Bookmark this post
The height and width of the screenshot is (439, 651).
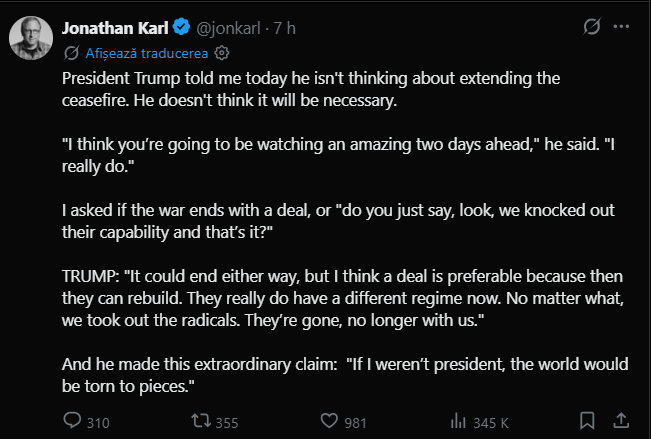pos(588,421)
